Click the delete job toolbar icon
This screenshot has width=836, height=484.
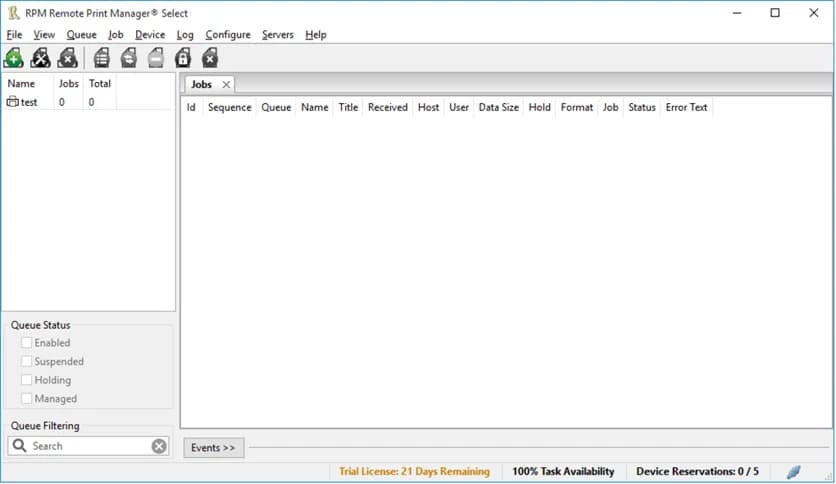210,58
